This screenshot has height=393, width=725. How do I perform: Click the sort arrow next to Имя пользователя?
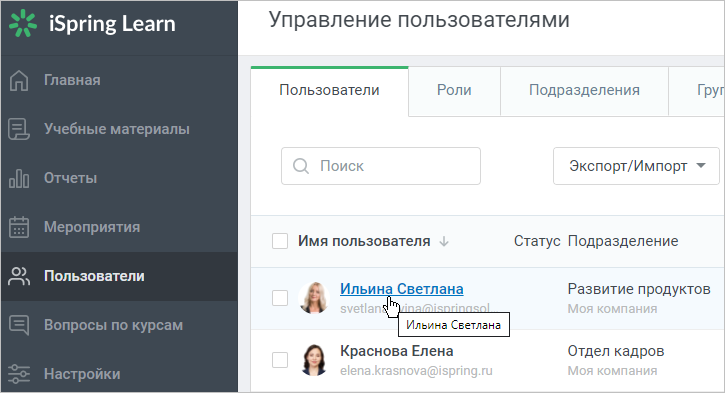[444, 241]
